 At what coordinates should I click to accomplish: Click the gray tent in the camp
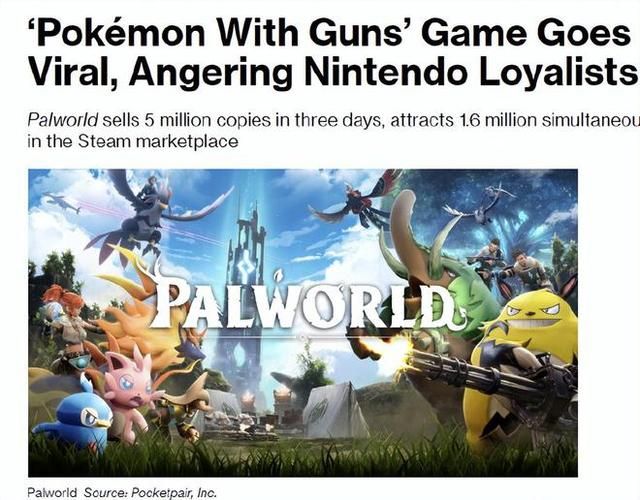coord(335,410)
